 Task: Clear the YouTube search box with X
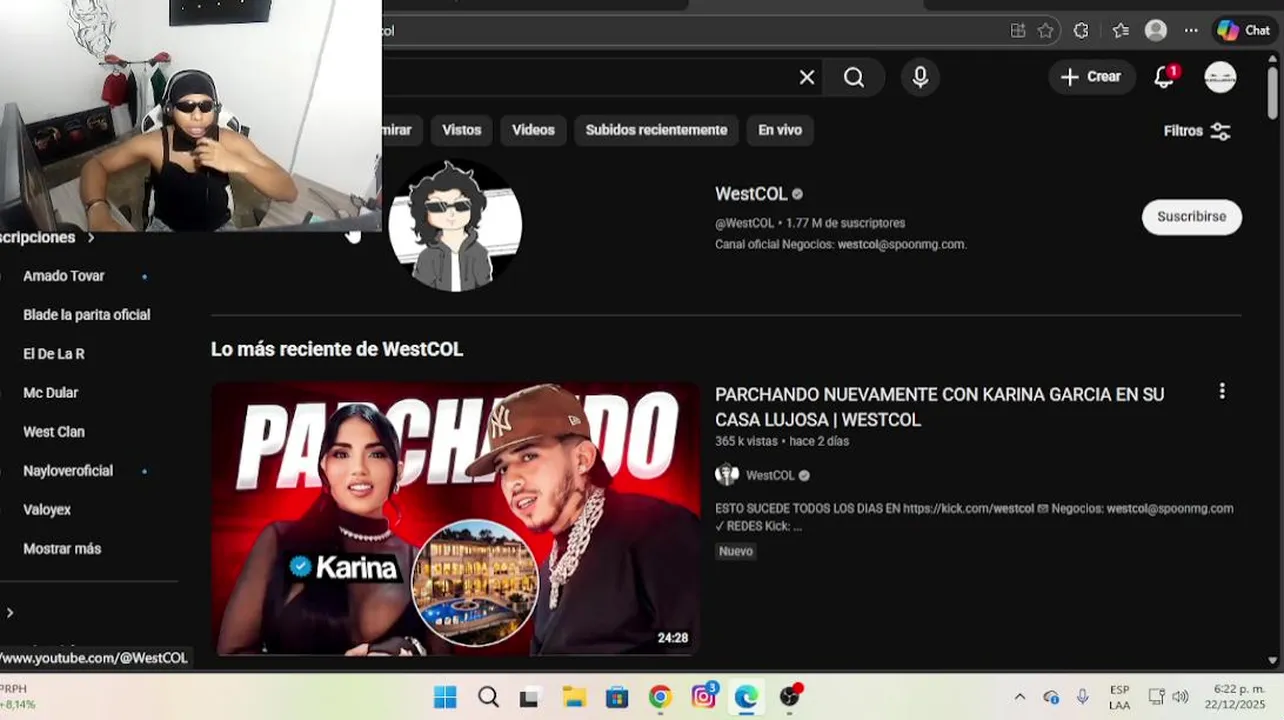(807, 78)
